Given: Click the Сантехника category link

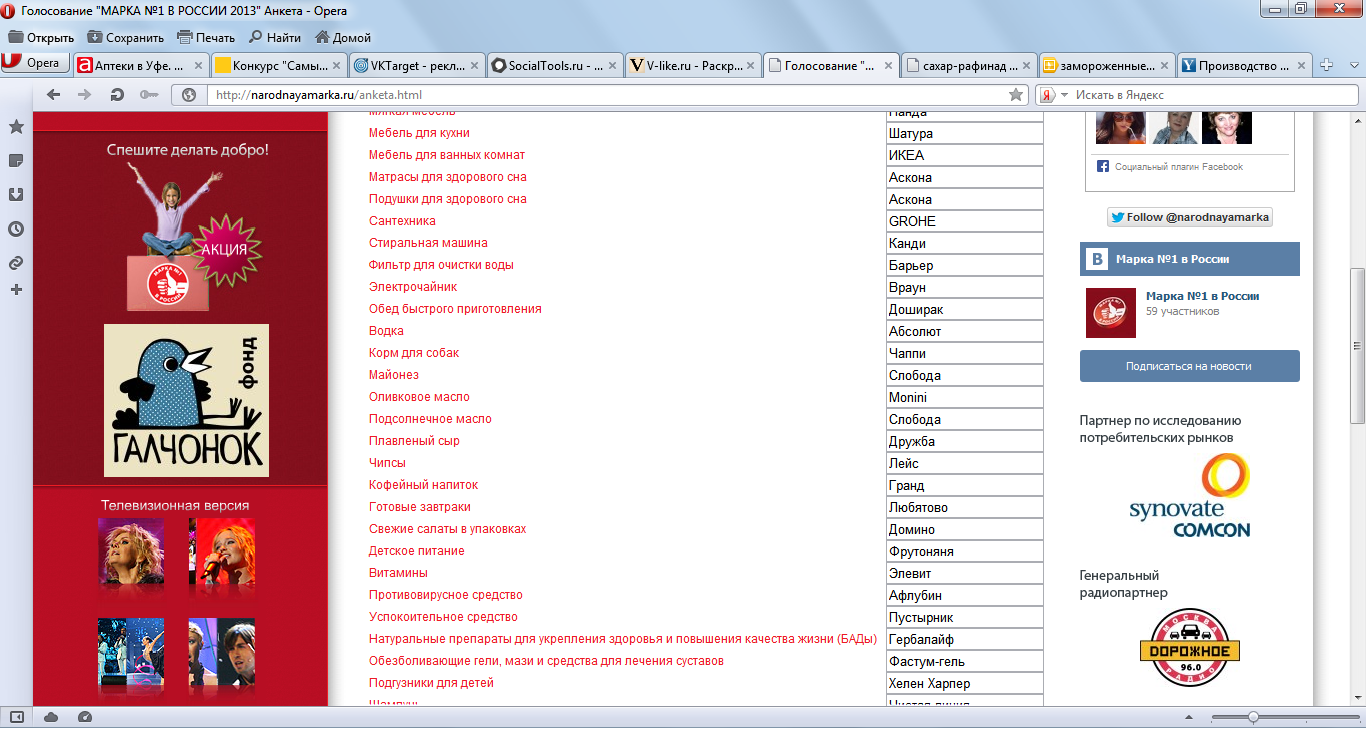Looking at the screenshot, I should coord(402,221).
